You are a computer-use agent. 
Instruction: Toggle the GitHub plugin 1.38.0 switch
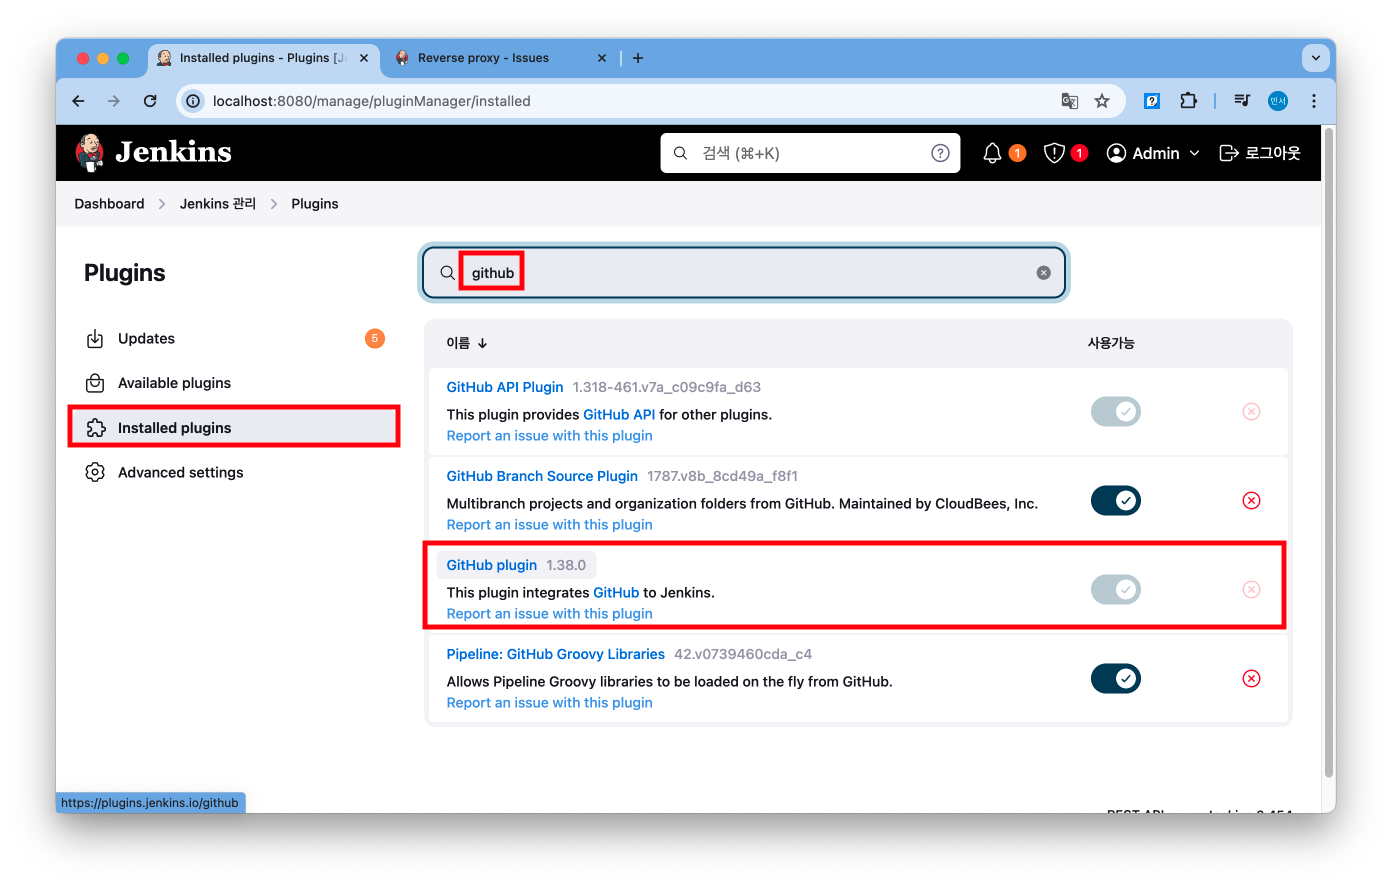point(1116,589)
